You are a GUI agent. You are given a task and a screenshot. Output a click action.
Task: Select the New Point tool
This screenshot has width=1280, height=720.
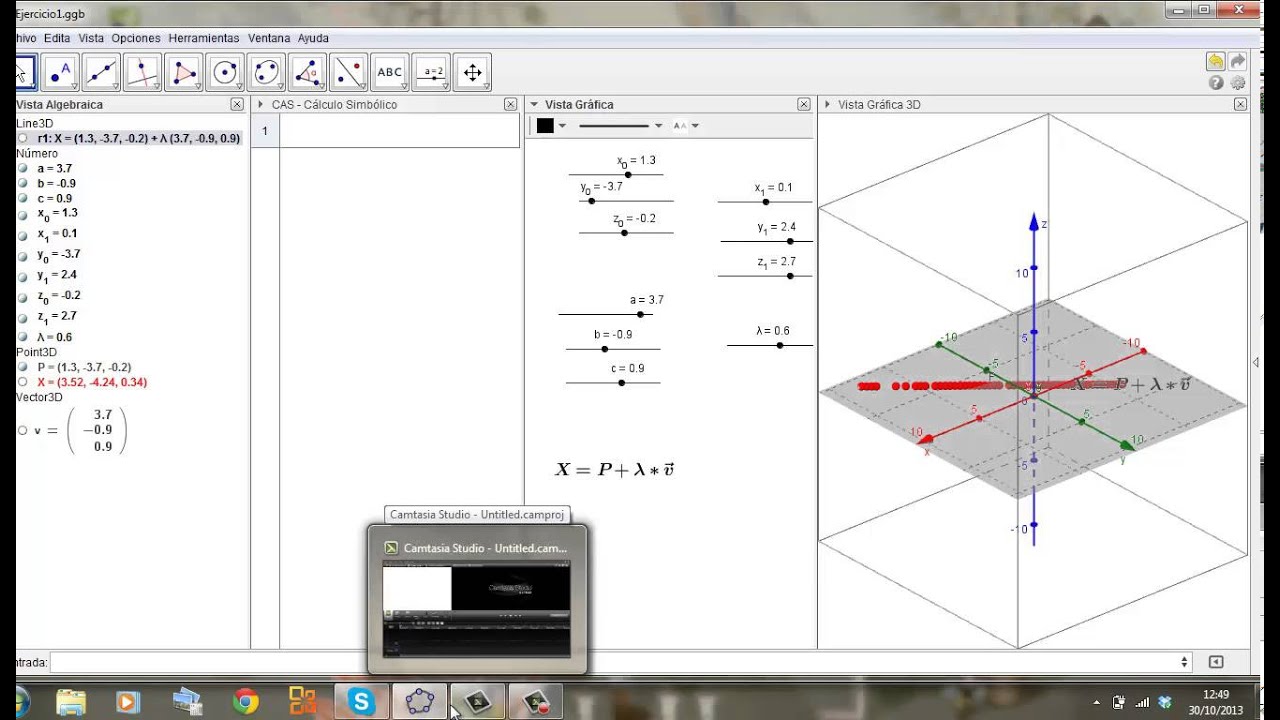(x=61, y=72)
